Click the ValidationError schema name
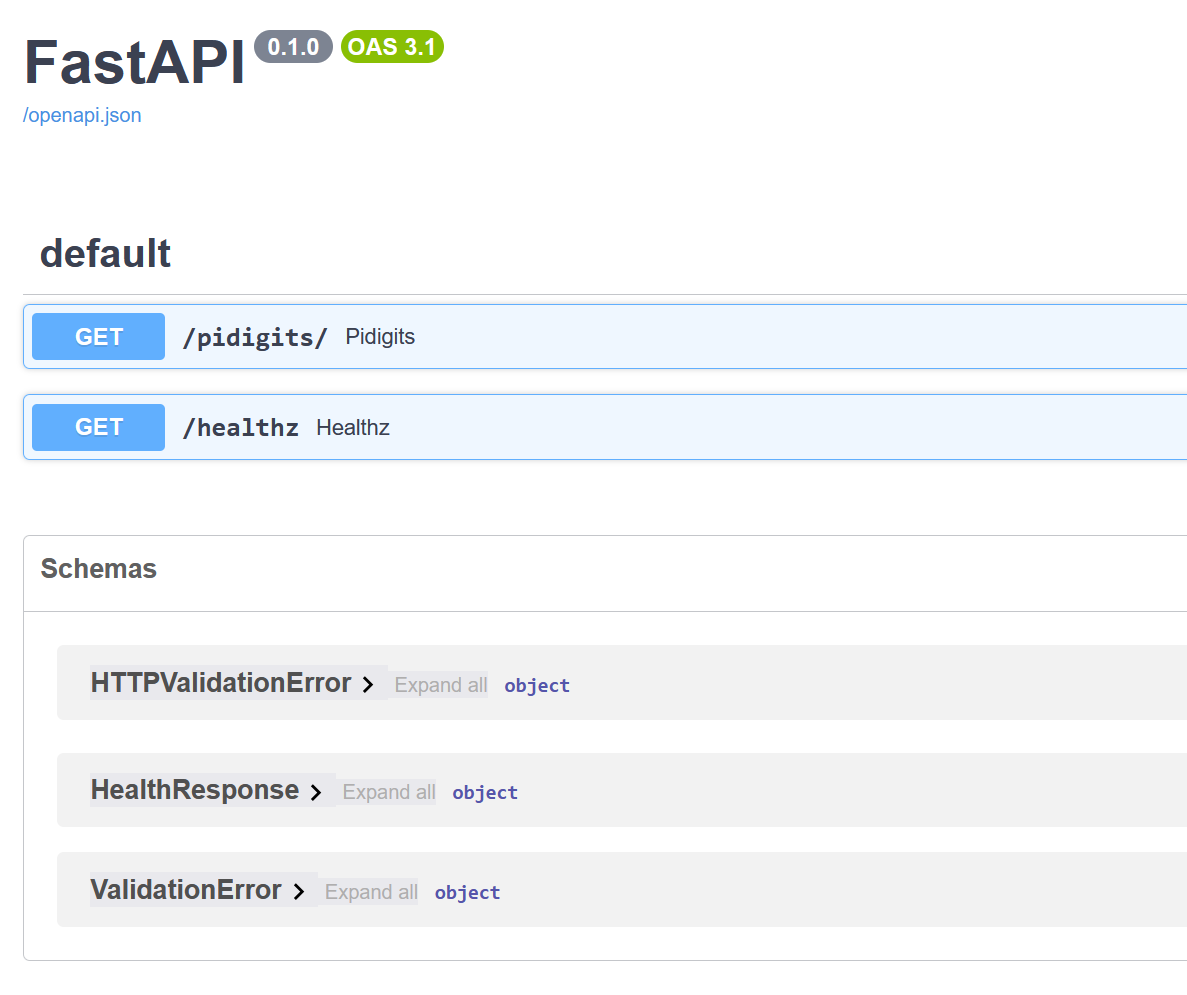Viewport: 1187px width, 995px height. pyautogui.click(x=185, y=890)
